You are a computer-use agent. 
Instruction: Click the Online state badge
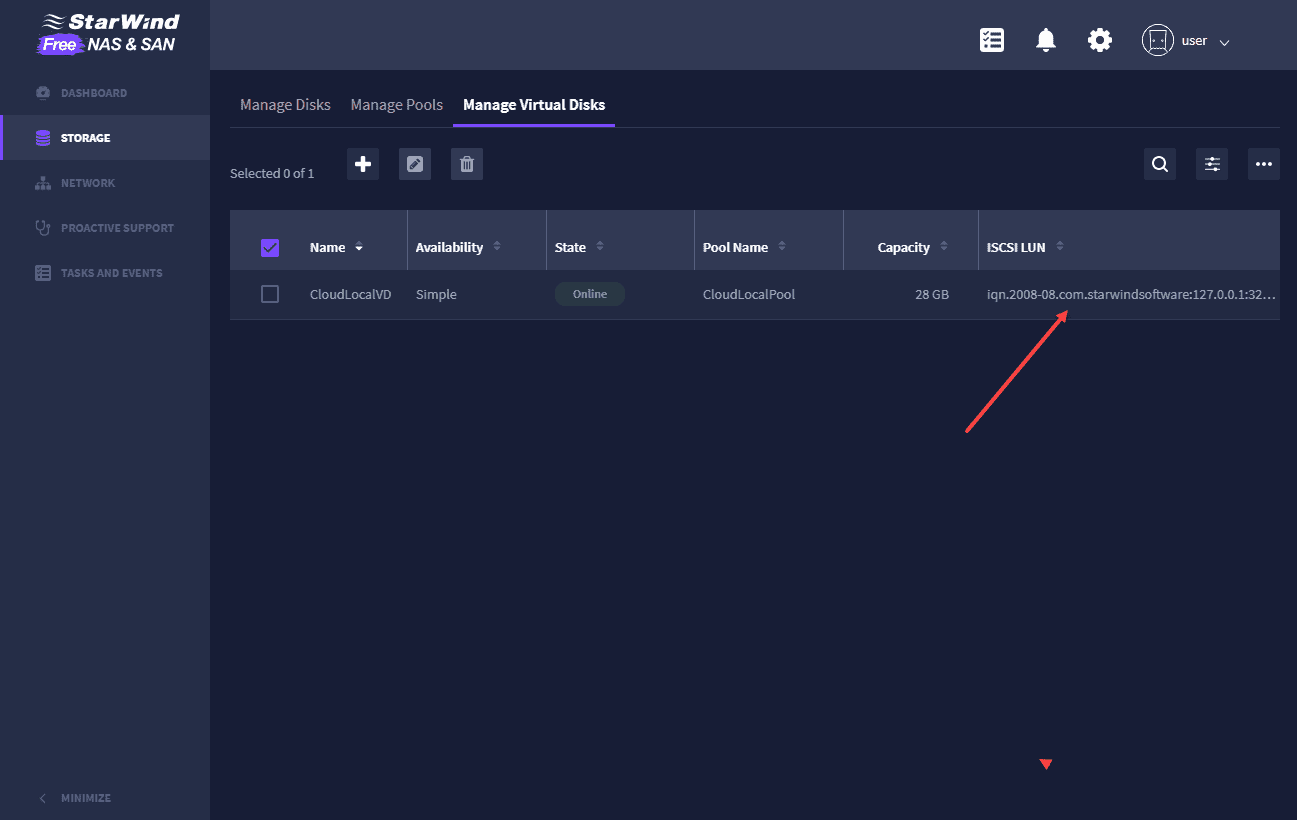(x=590, y=294)
